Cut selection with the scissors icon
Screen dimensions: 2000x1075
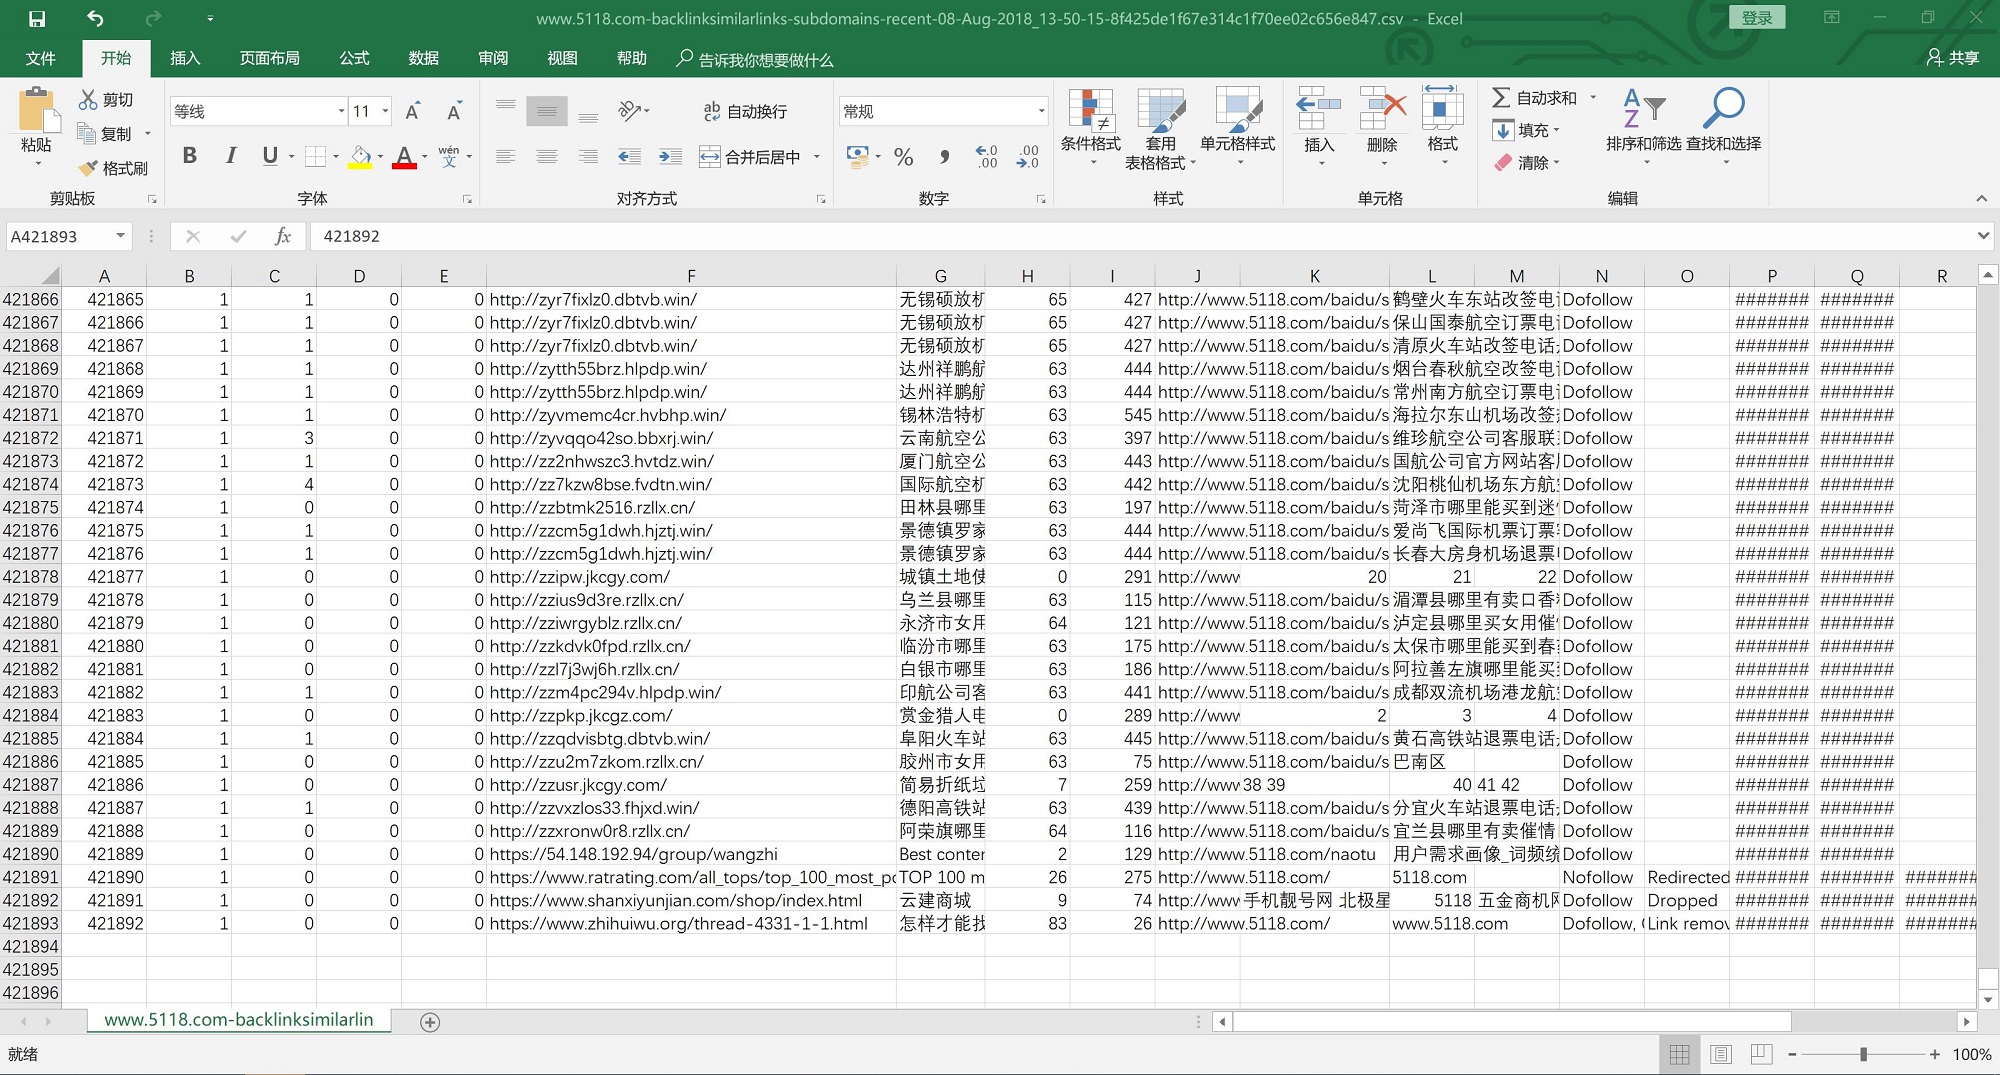[88, 99]
